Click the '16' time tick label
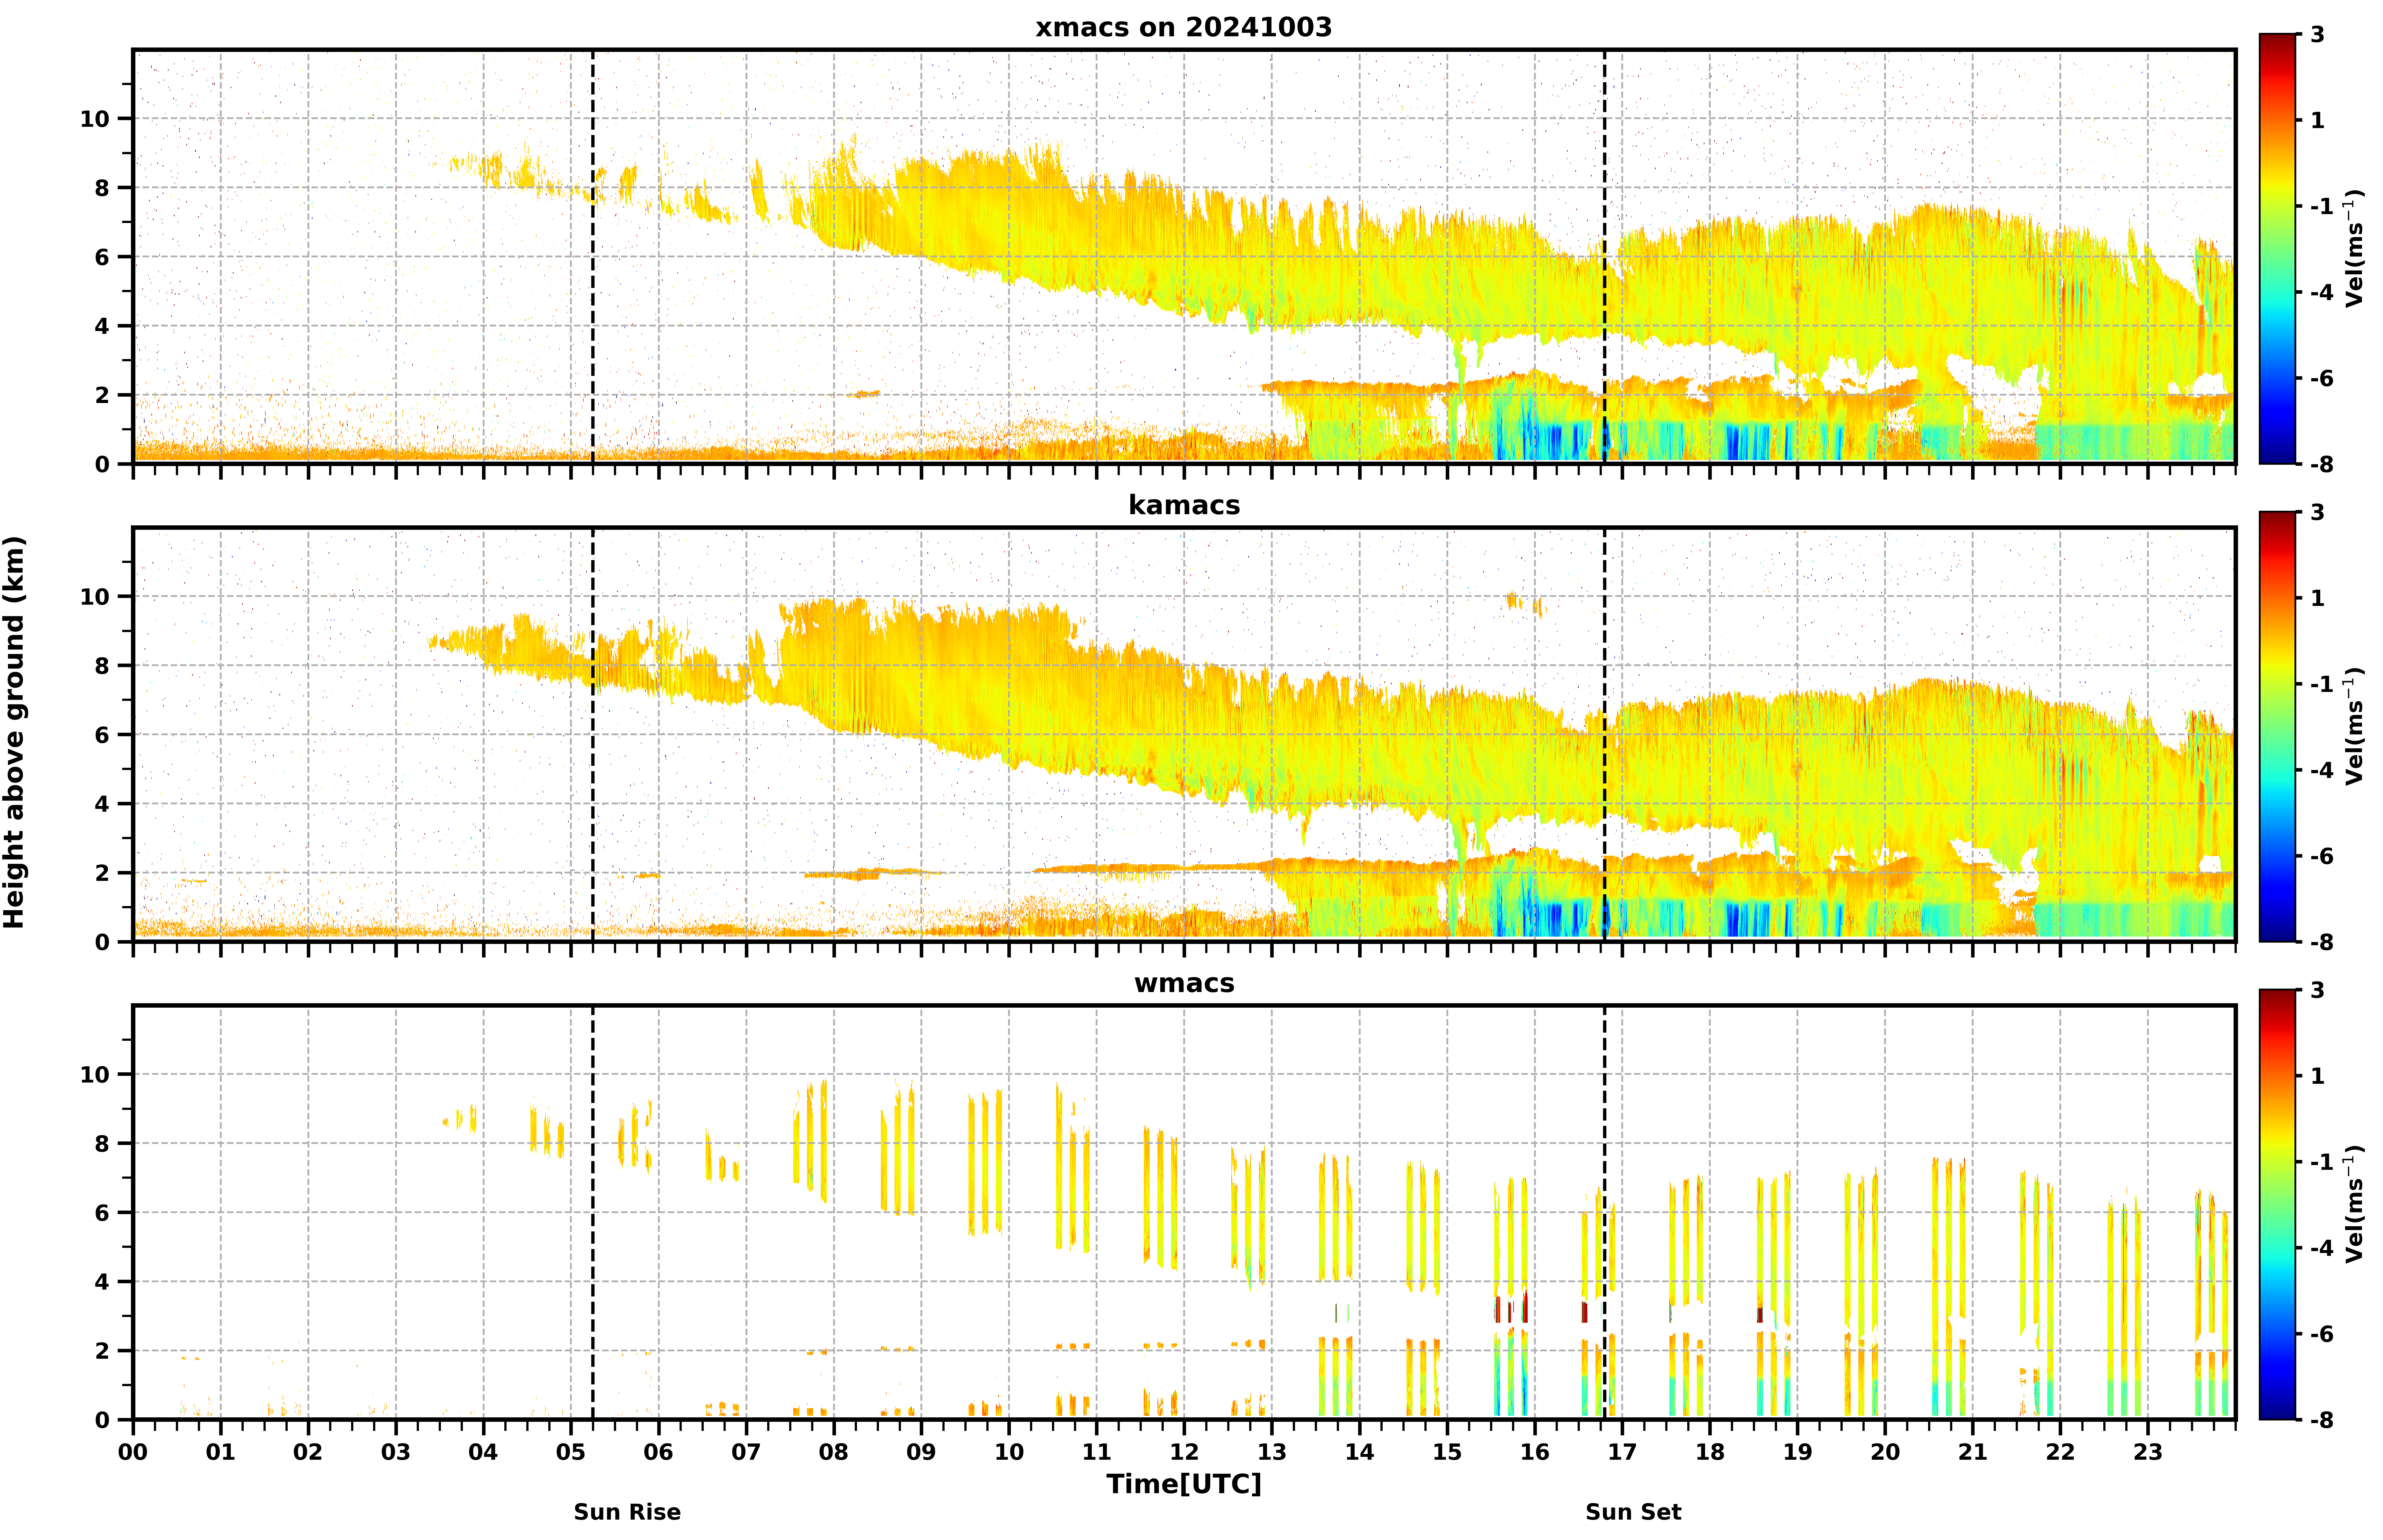The height and width of the screenshot is (1540, 2383). click(1535, 1452)
